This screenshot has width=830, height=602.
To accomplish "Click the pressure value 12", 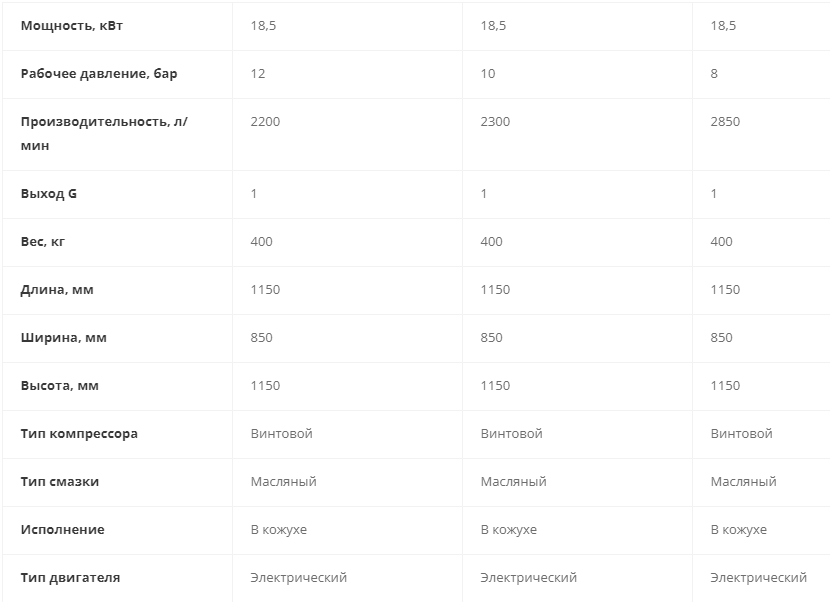I will [258, 74].
